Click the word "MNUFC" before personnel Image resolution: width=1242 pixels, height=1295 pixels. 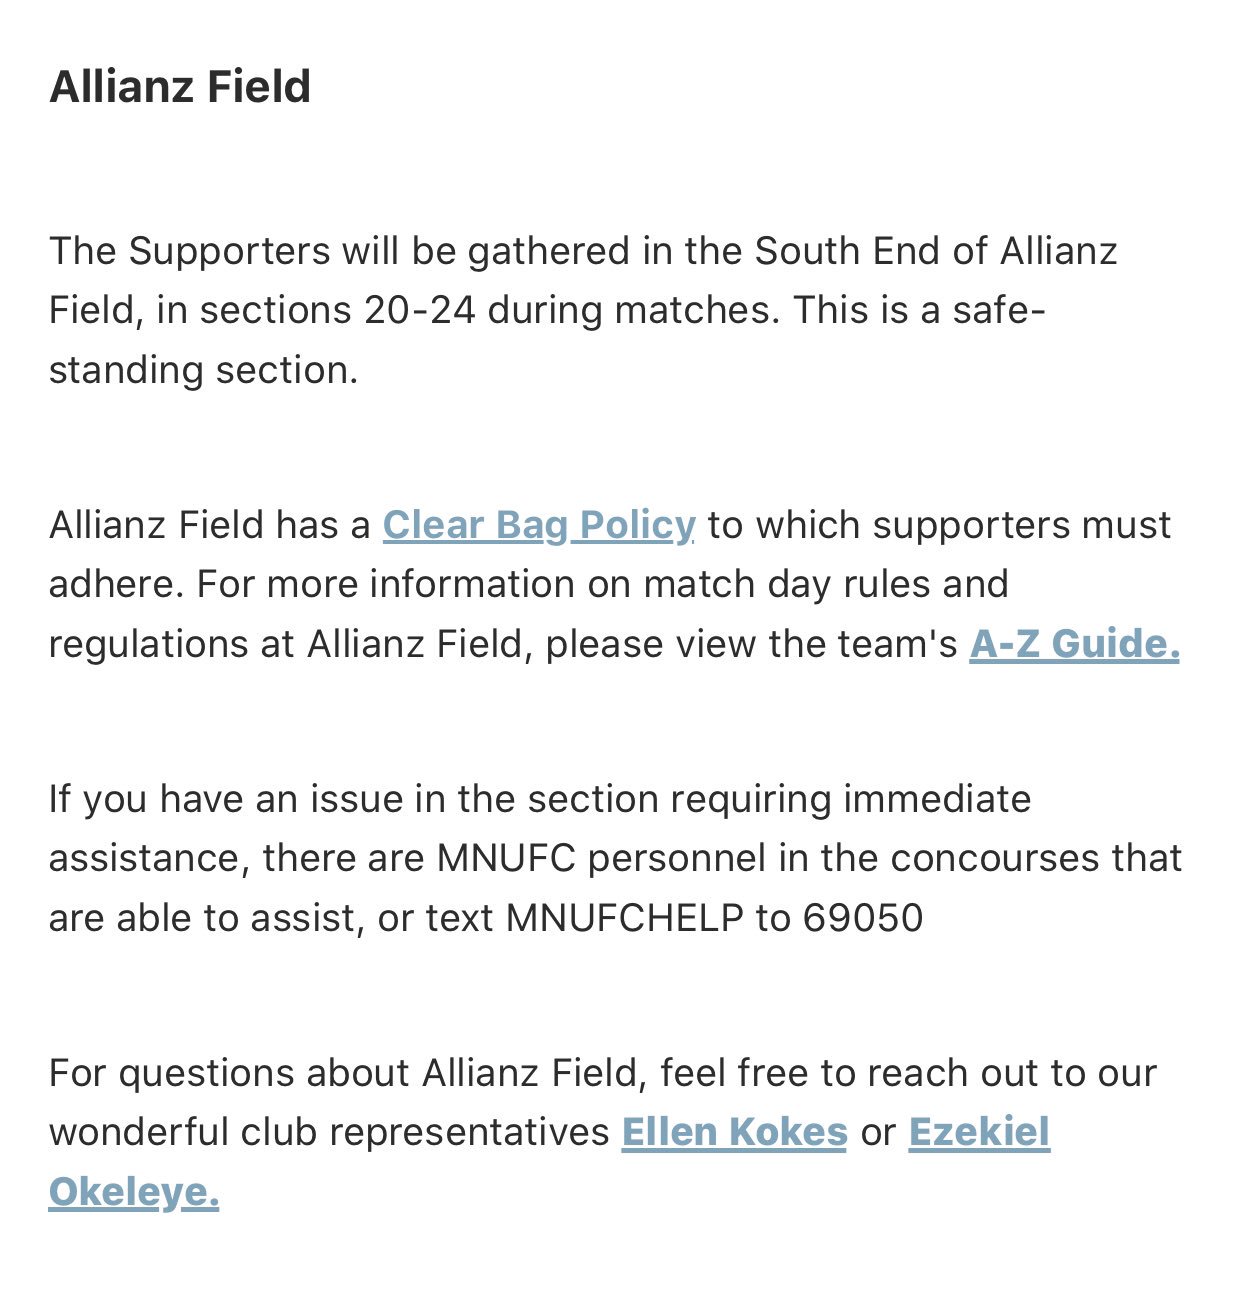pyautogui.click(x=506, y=858)
